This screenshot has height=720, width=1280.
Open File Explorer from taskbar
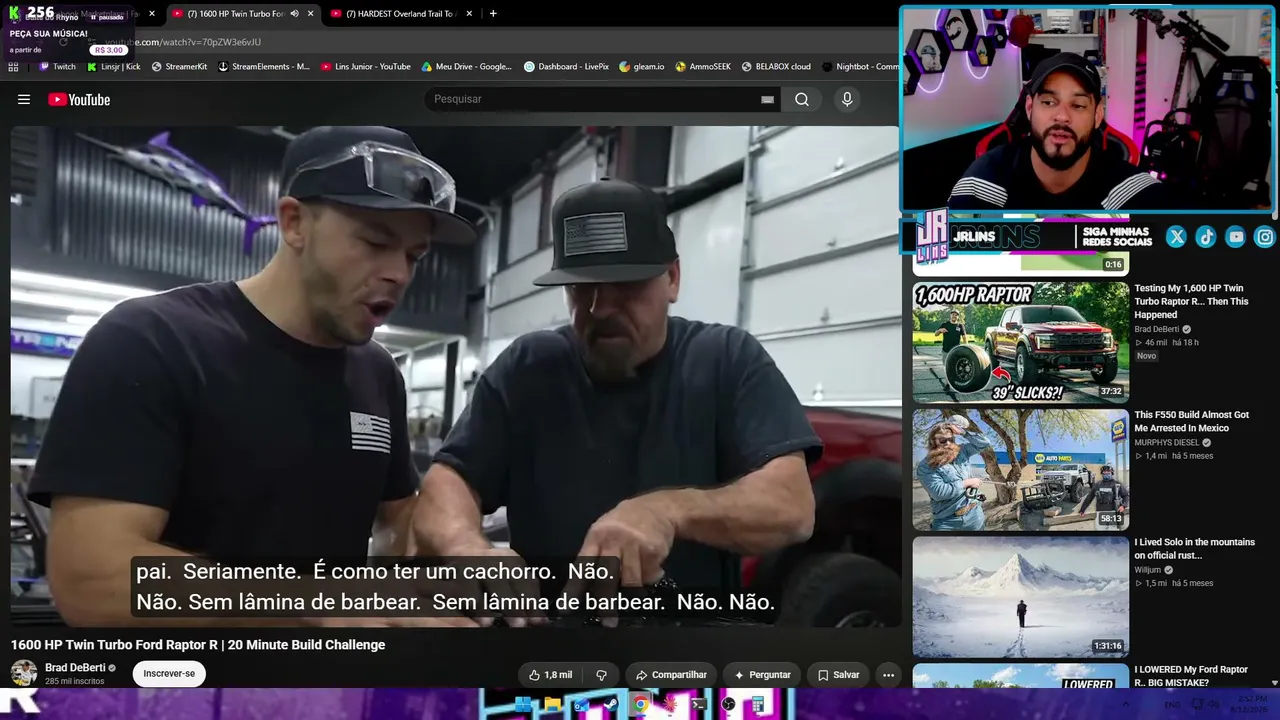552,704
